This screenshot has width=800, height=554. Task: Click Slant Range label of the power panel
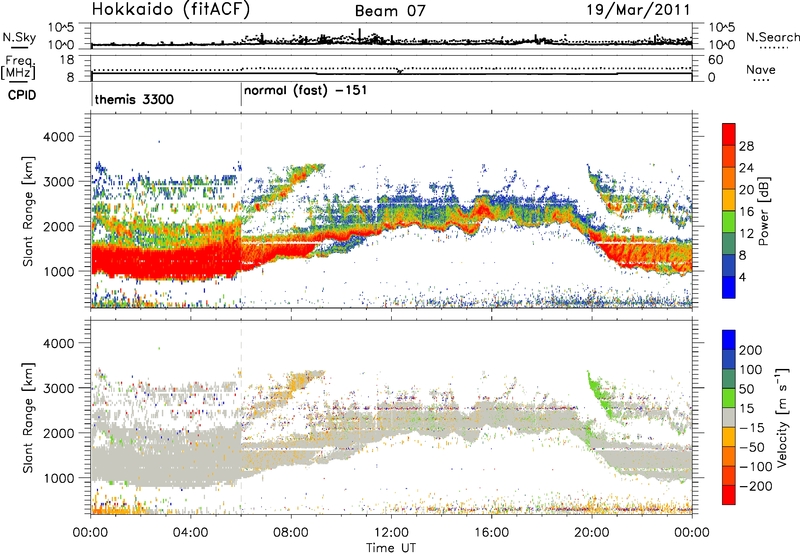point(28,211)
